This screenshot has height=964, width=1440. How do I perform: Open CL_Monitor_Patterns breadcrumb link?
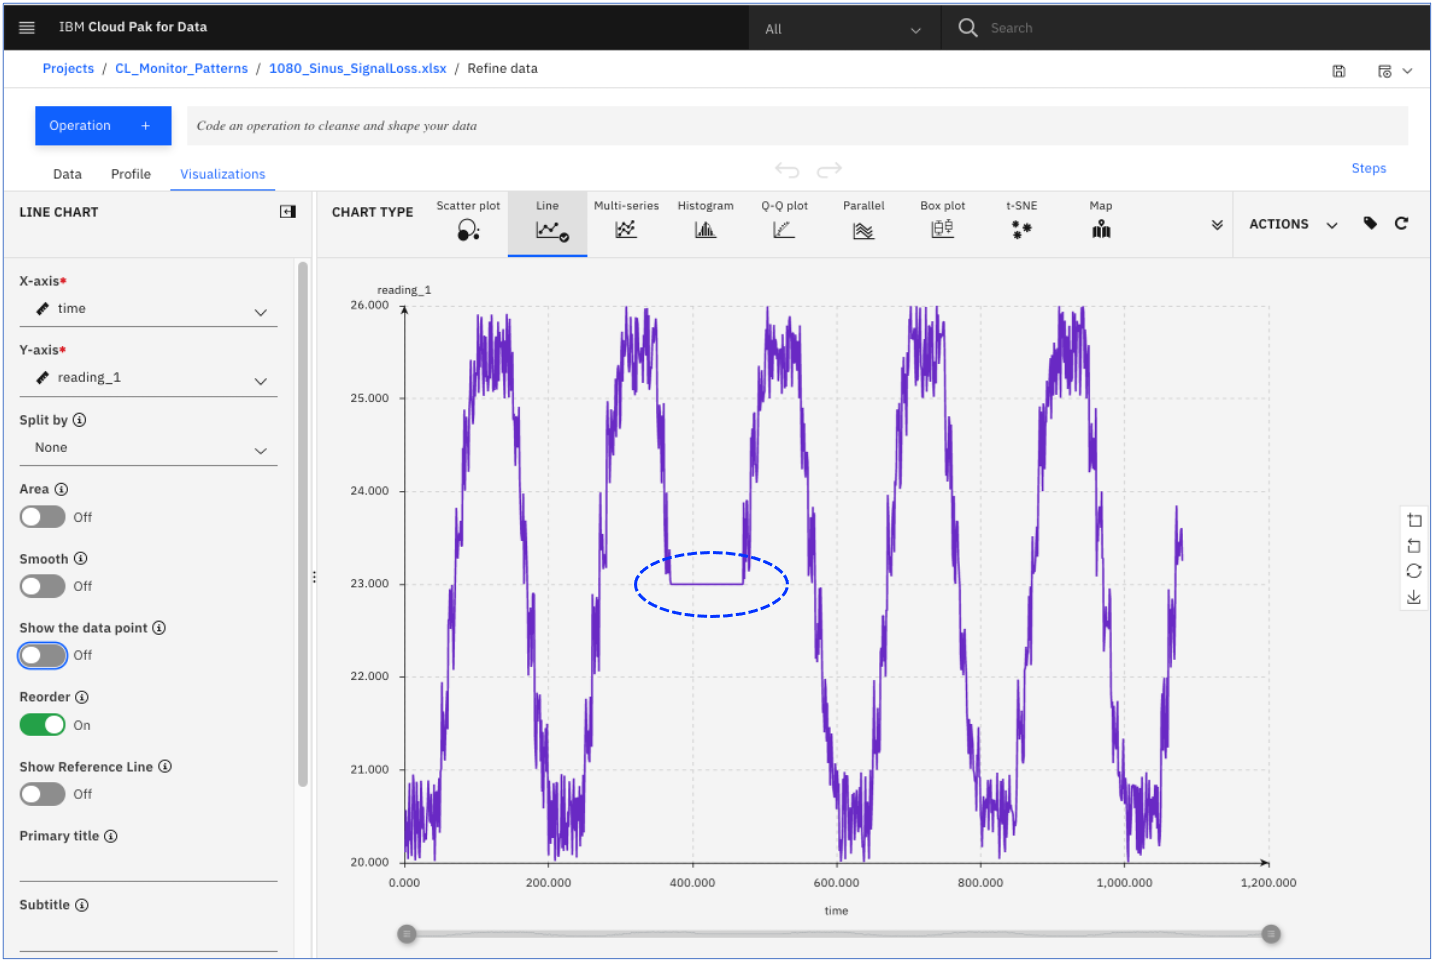[181, 69]
